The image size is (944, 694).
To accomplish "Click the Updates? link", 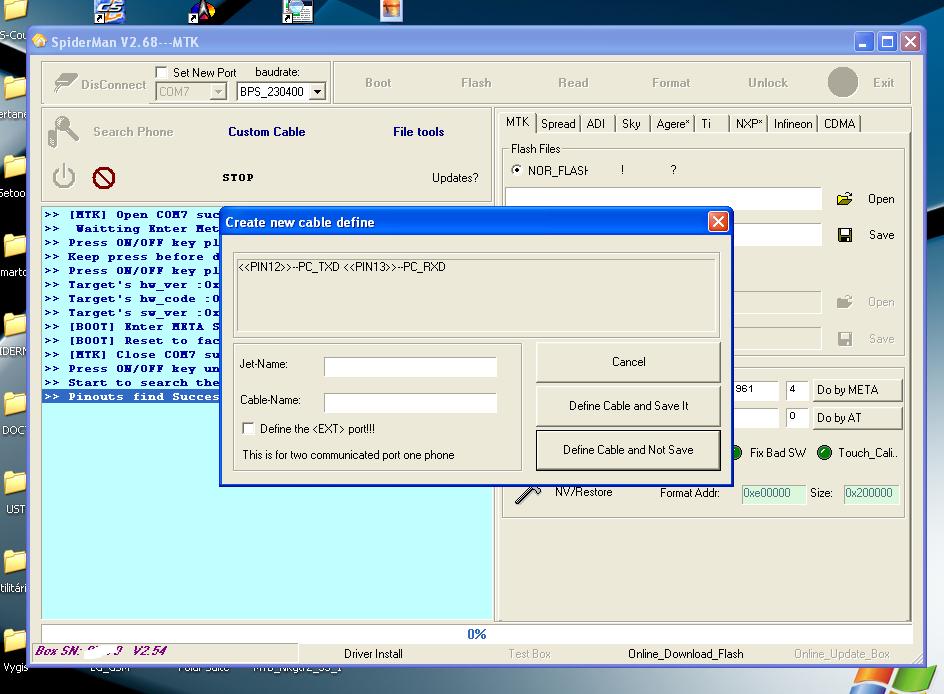I will tap(455, 178).
